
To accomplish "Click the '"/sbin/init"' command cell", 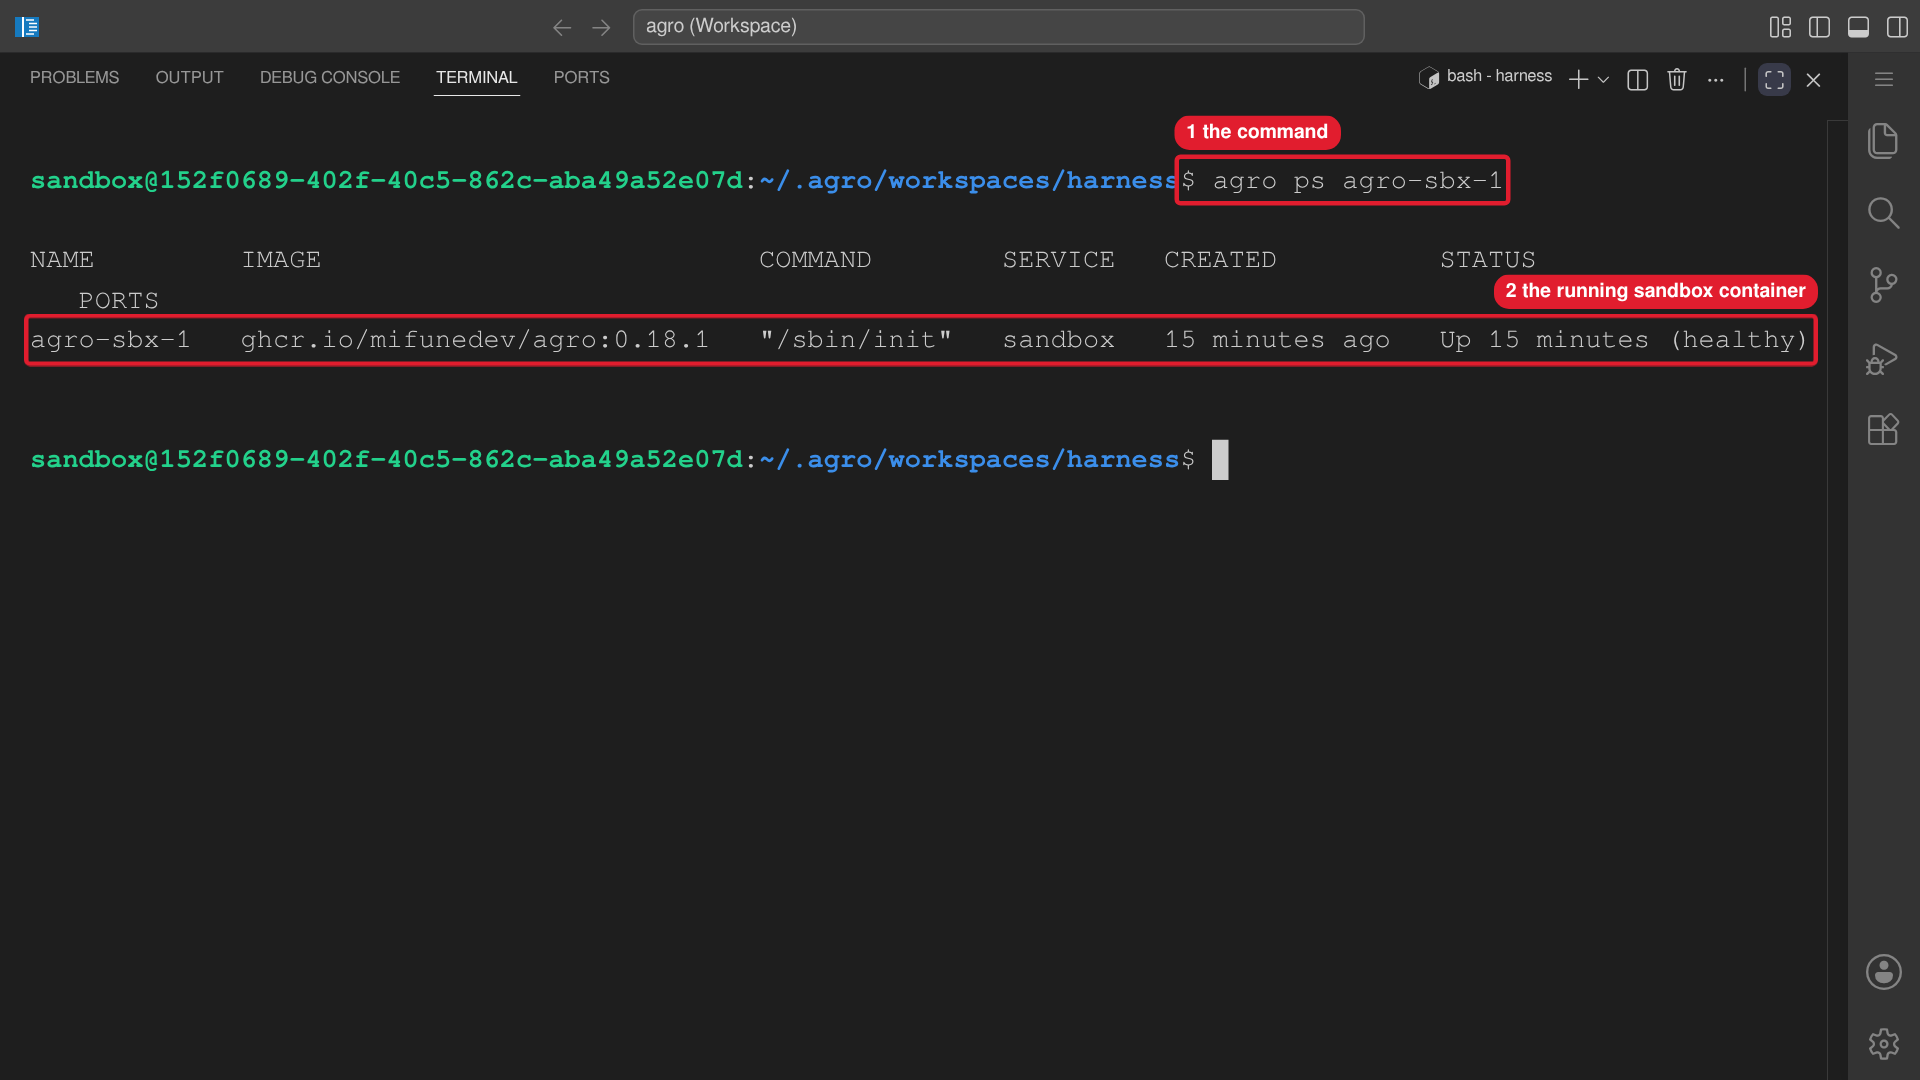I will pos(856,340).
